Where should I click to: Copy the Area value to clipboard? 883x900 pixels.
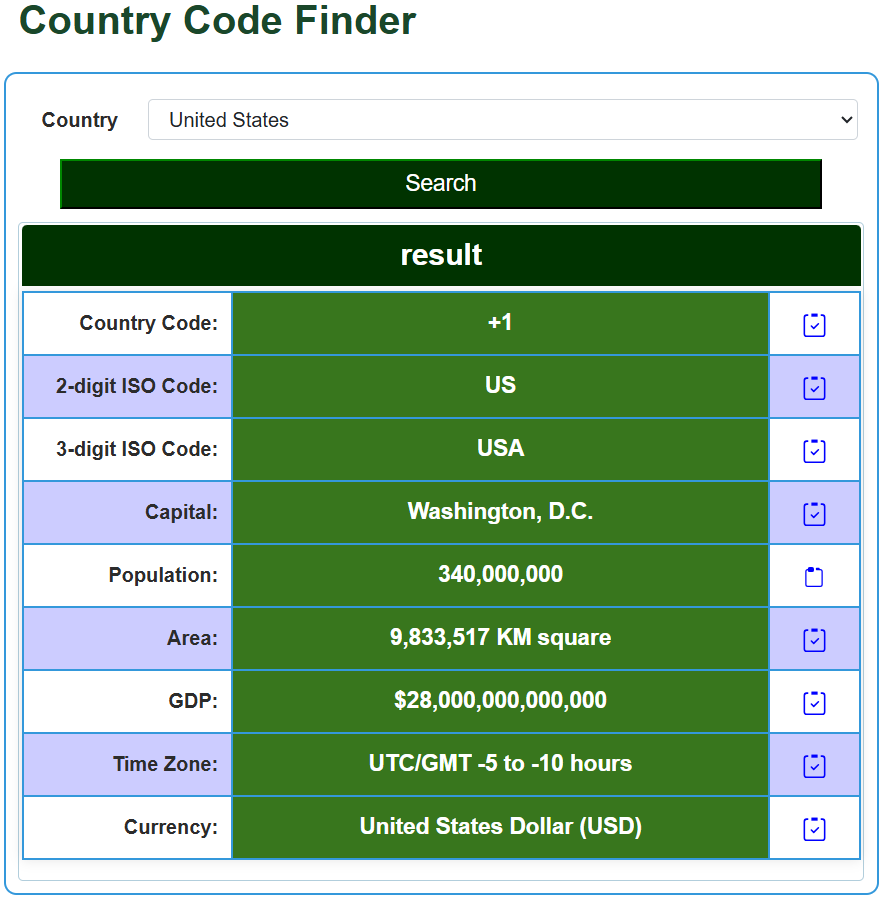(x=814, y=640)
